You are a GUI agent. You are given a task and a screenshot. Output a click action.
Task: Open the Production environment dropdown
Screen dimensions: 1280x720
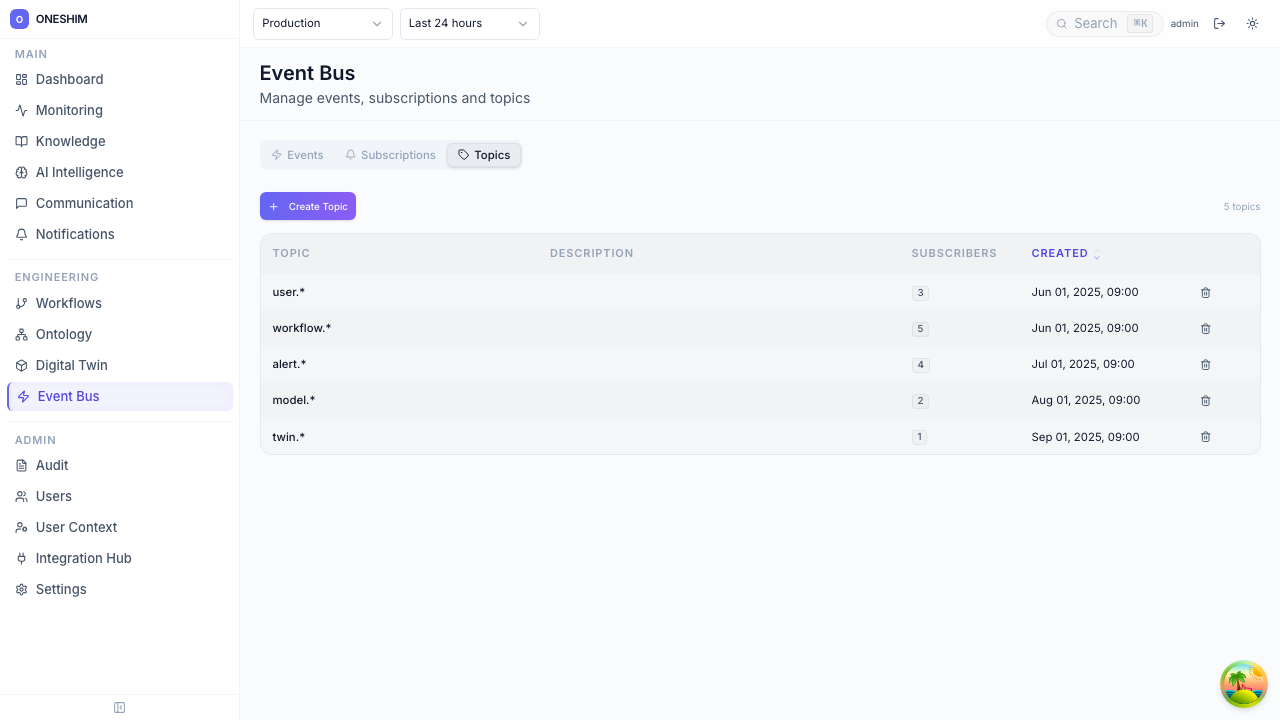coord(322,24)
